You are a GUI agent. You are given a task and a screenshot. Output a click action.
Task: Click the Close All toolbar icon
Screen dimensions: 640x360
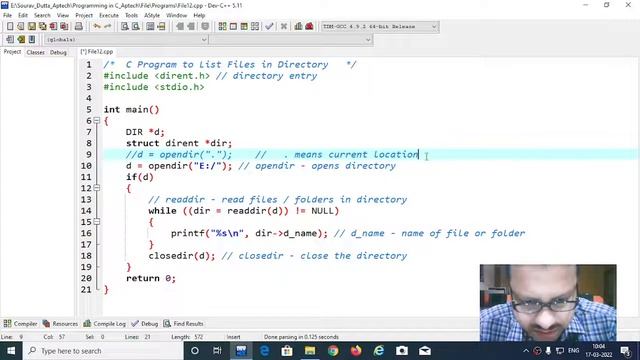point(64,27)
